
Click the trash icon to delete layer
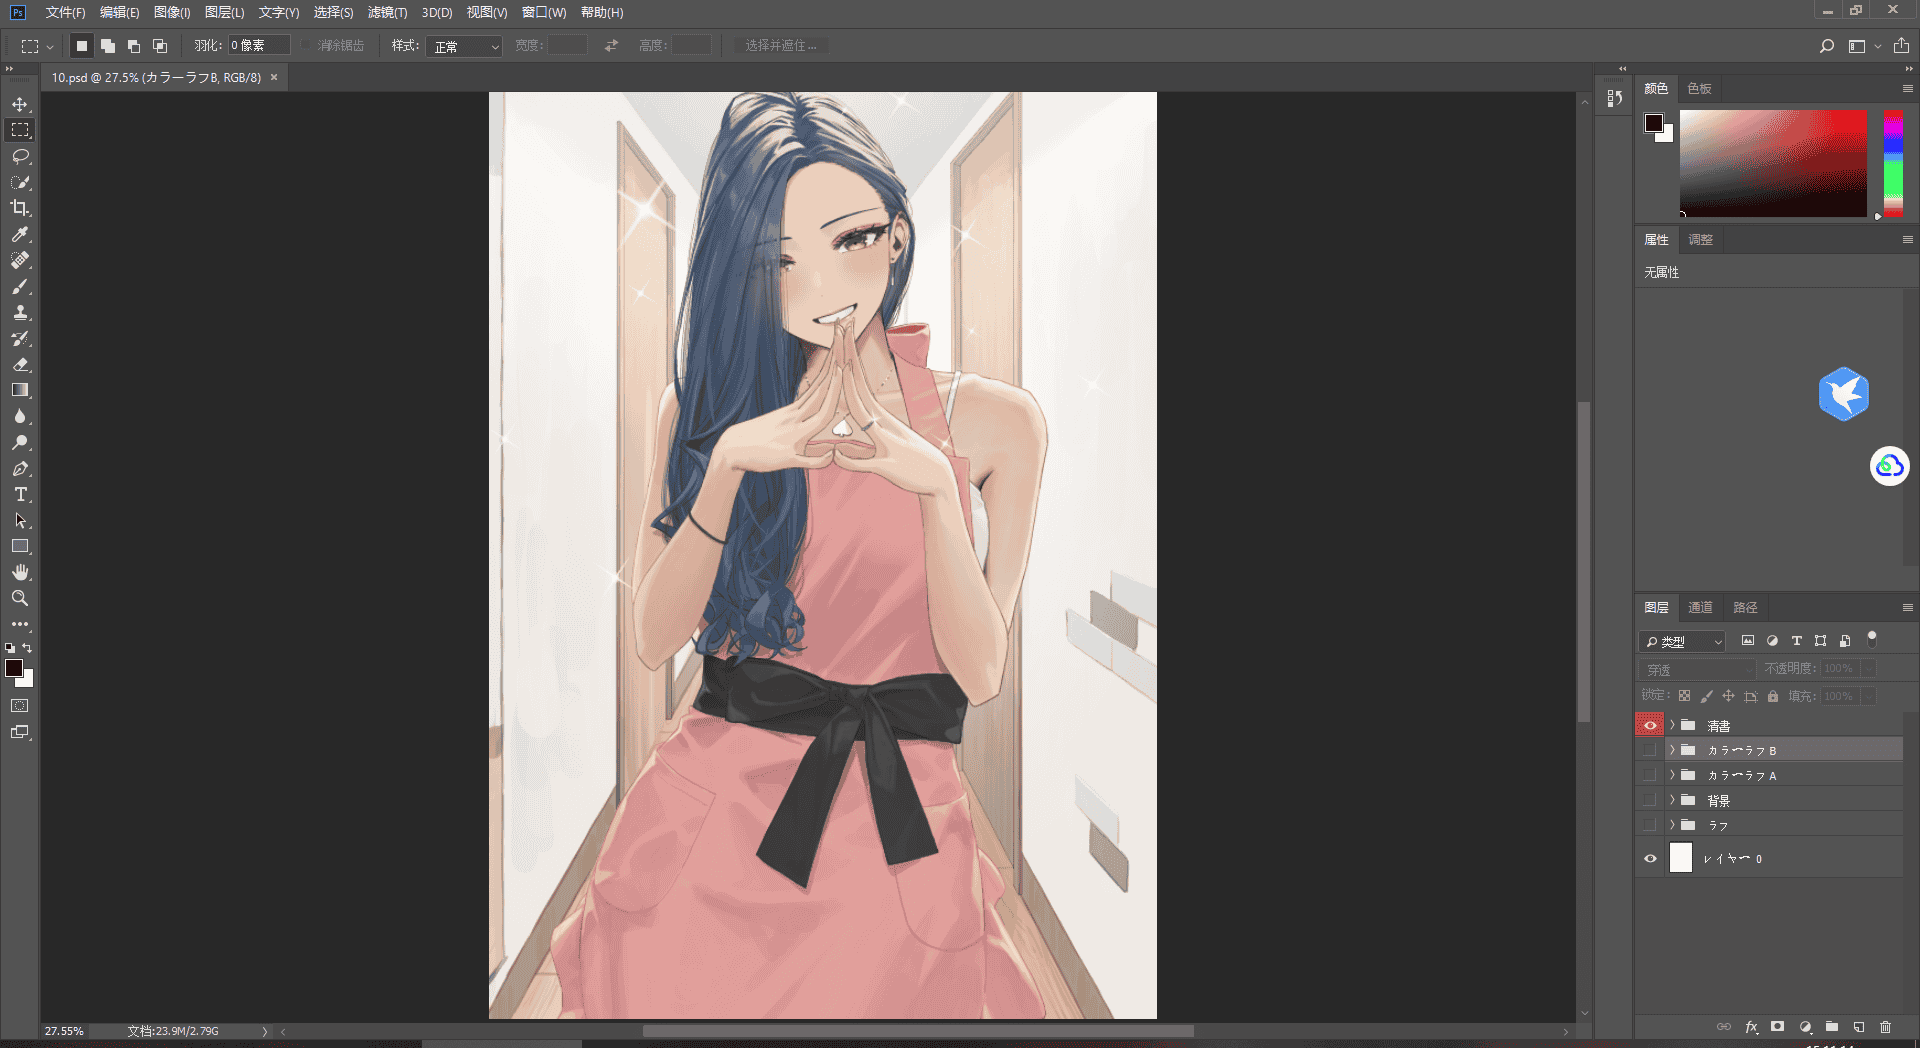[1885, 1027]
